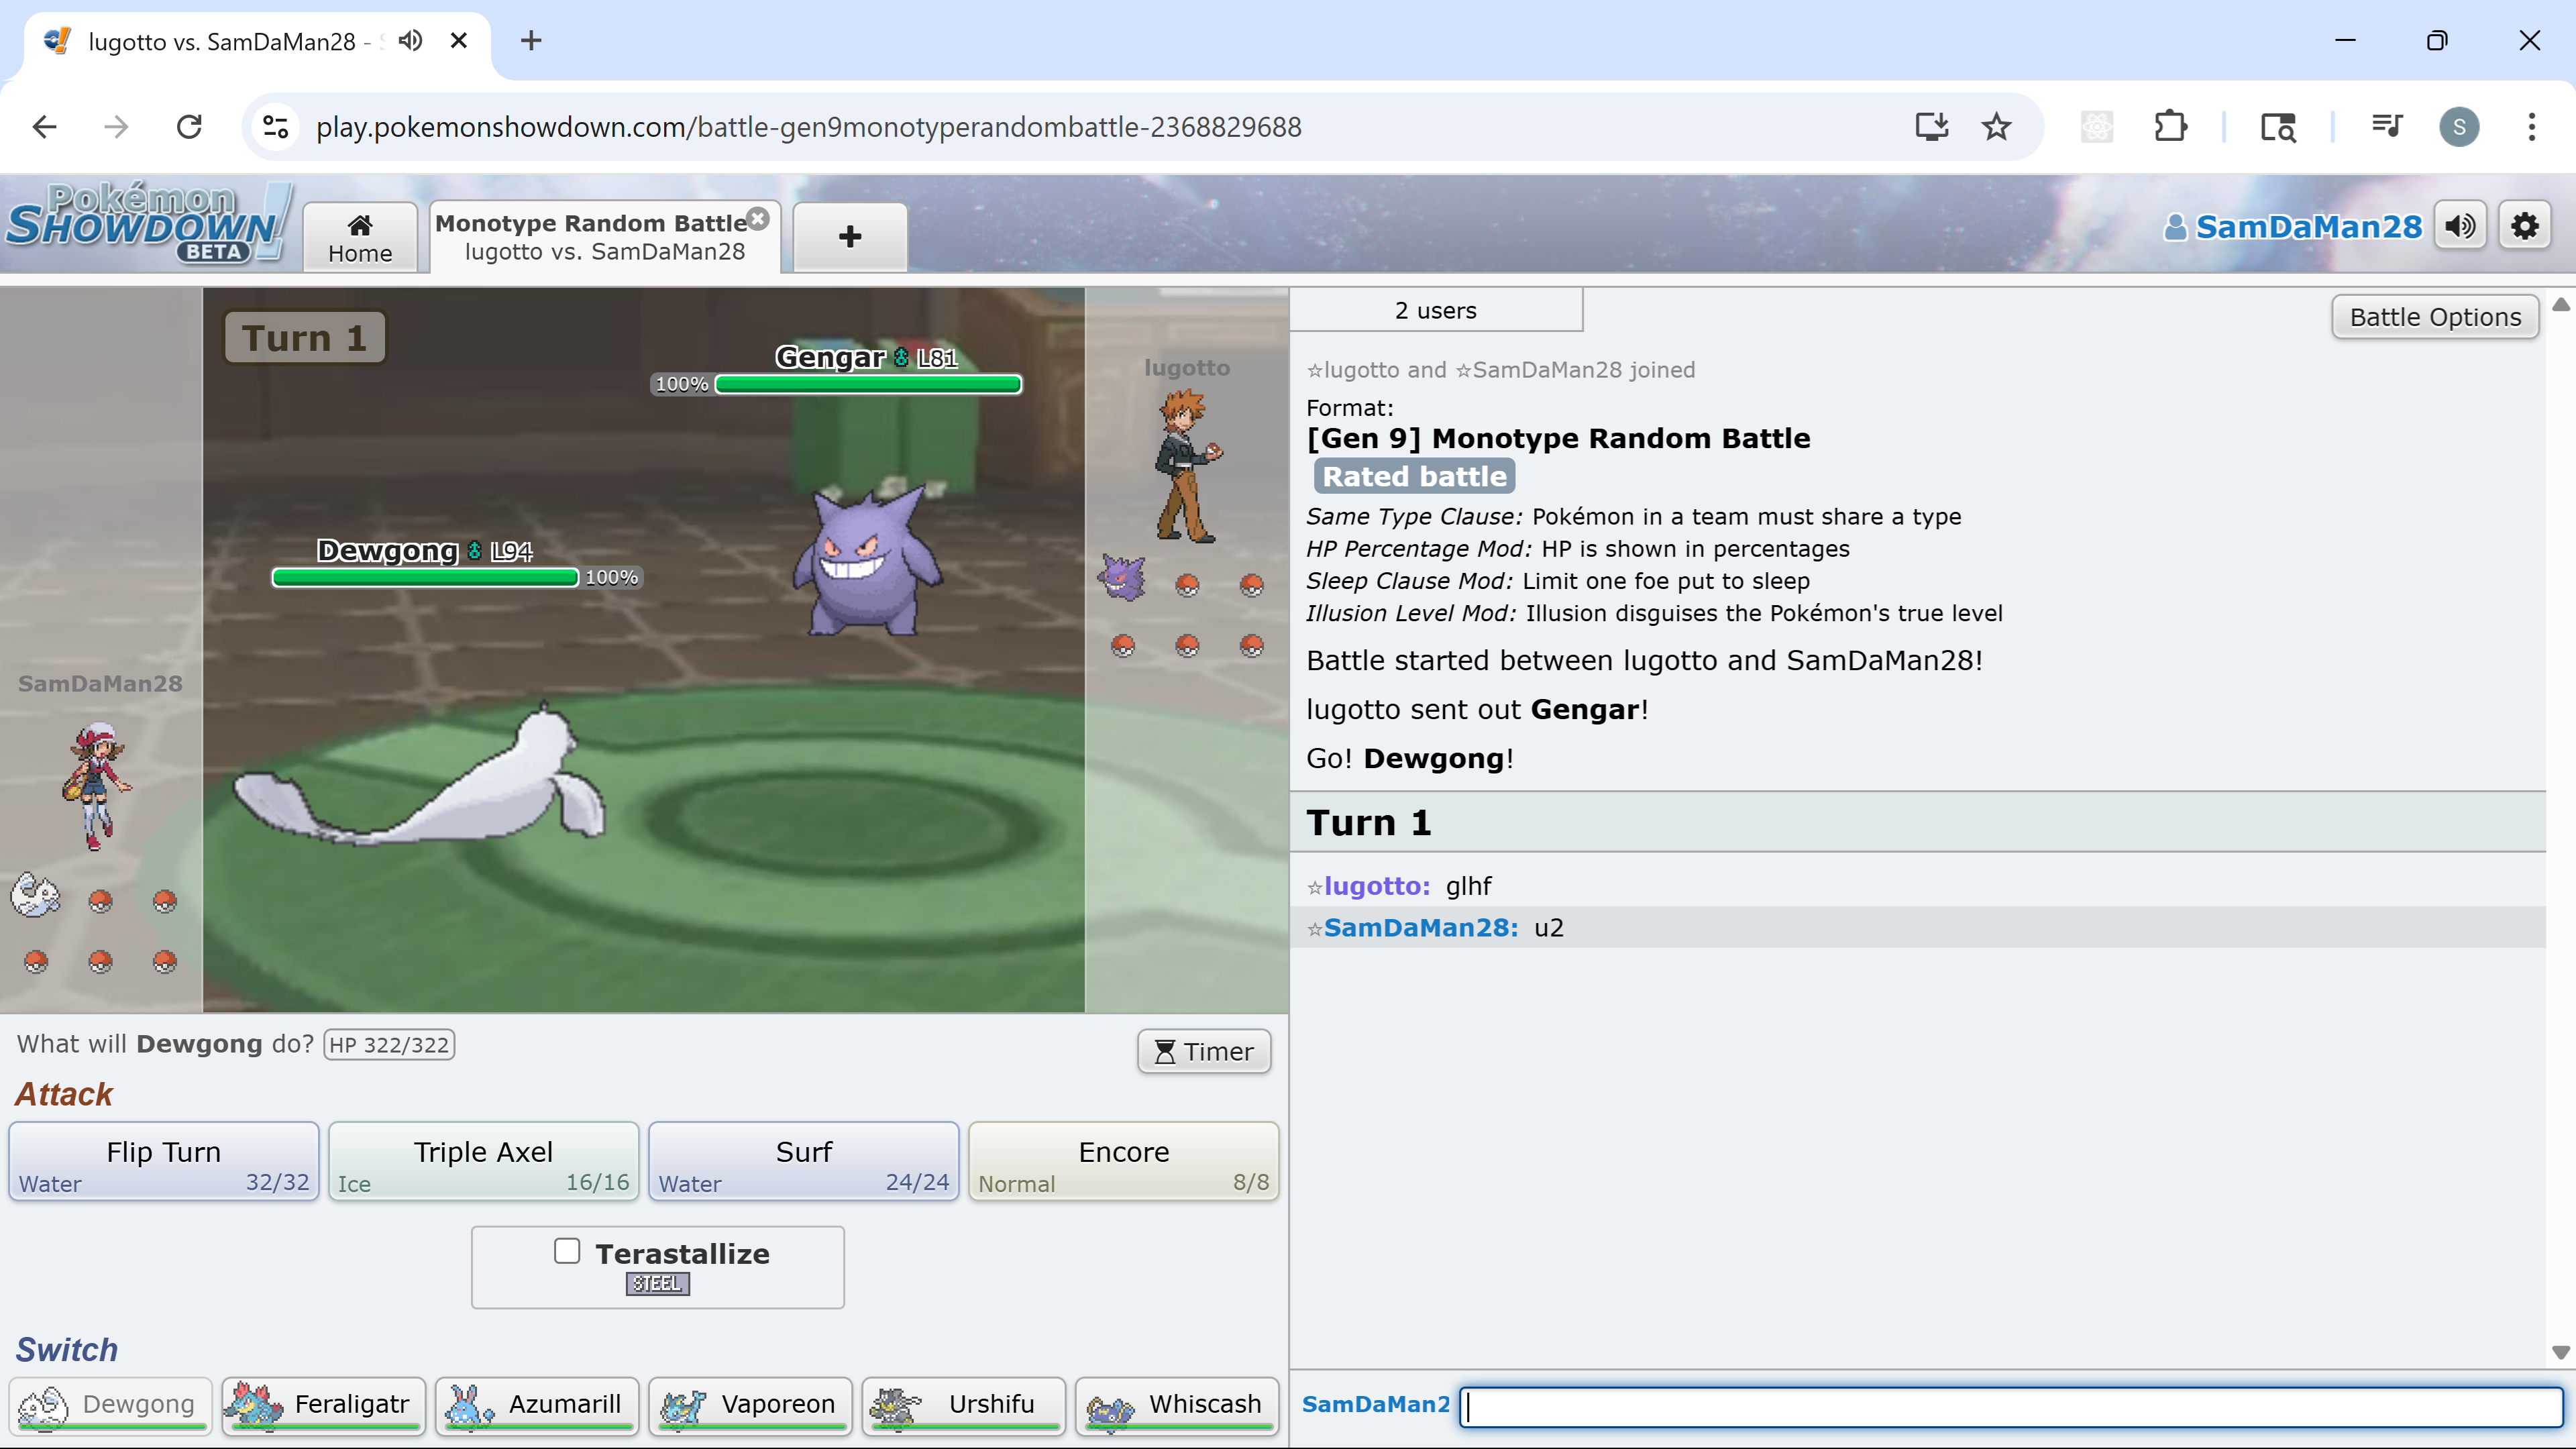2576x1449 pixels.
Task: Click the lugotto trainer avatar
Action: pyautogui.click(x=1188, y=467)
